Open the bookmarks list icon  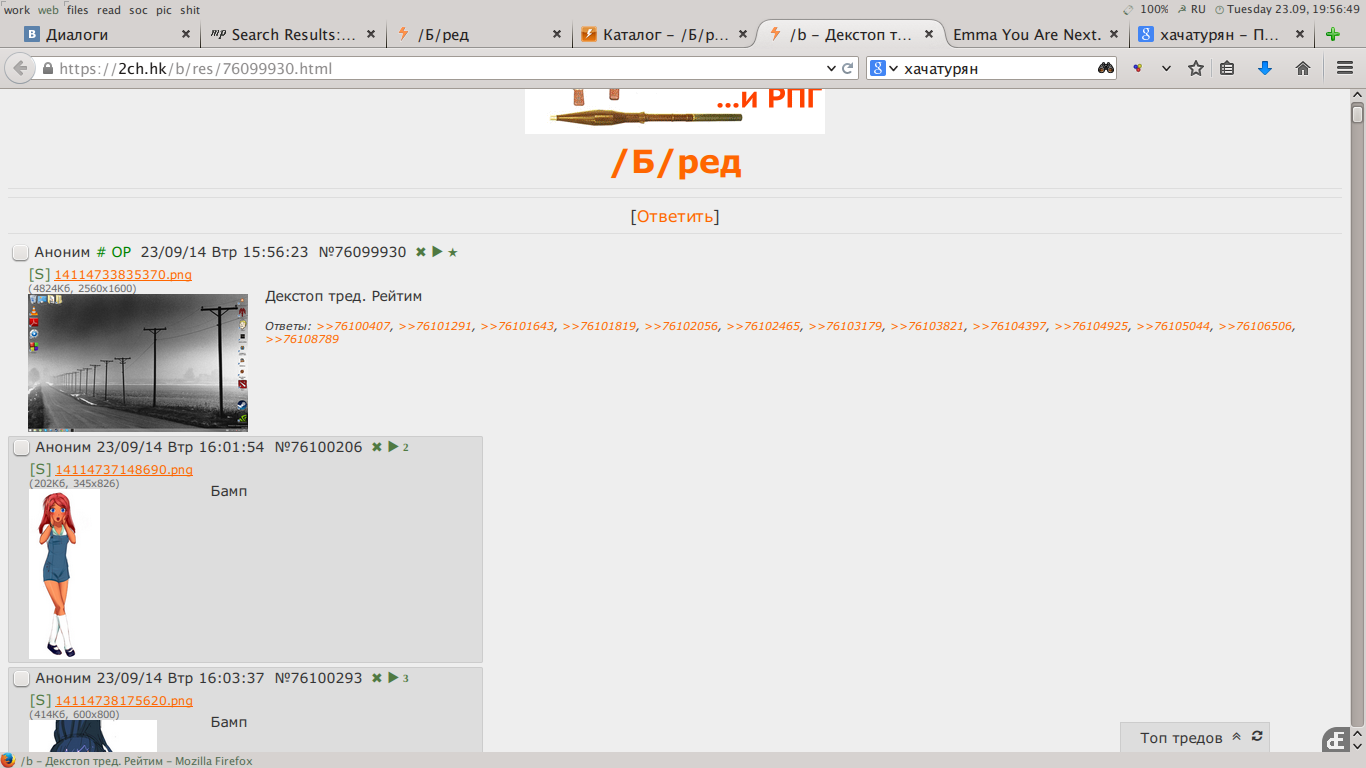coord(1227,68)
